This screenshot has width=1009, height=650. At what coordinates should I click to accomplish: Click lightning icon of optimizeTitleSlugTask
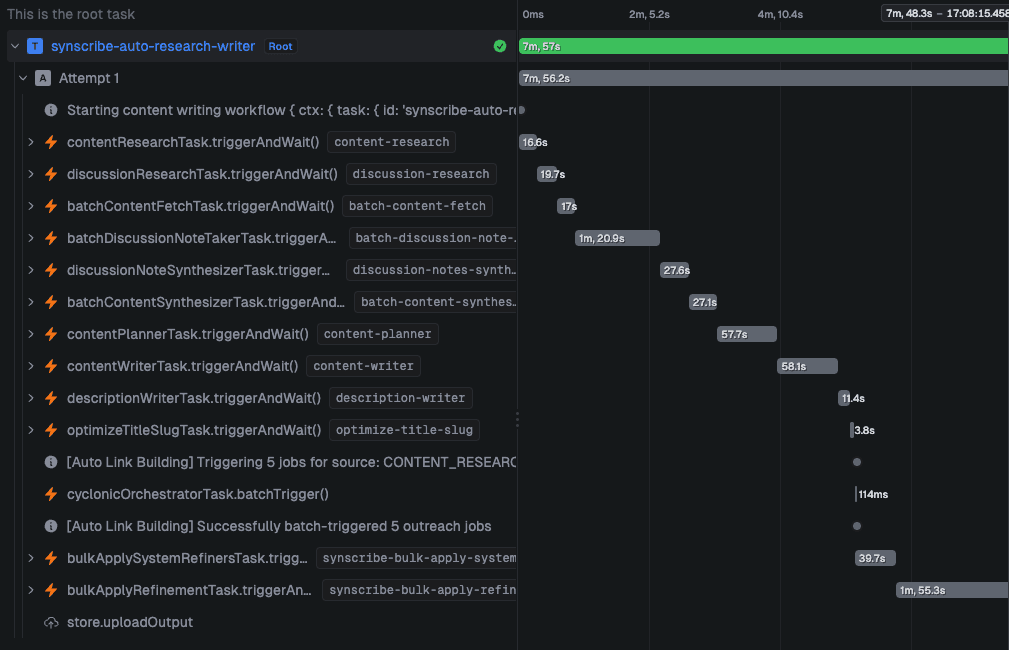(51, 430)
